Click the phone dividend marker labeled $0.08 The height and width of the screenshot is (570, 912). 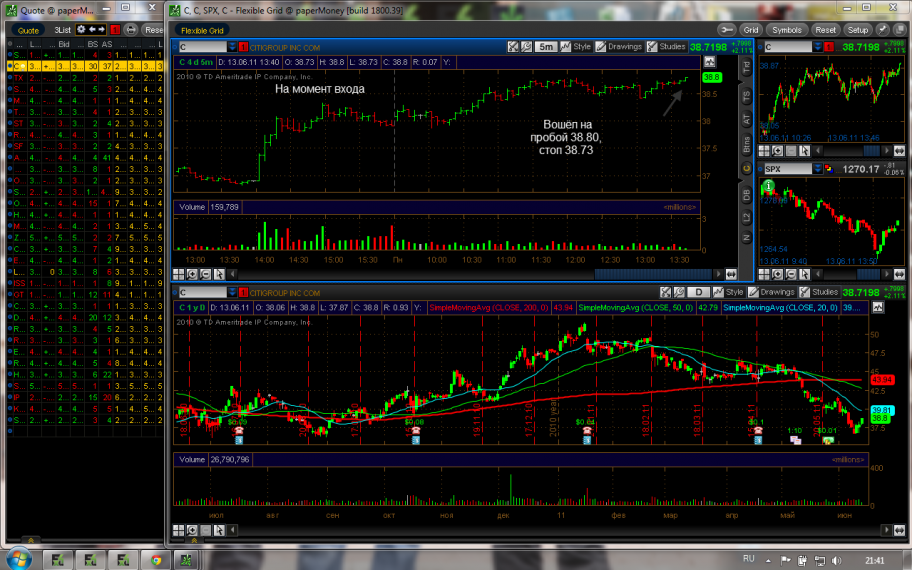coord(414,431)
